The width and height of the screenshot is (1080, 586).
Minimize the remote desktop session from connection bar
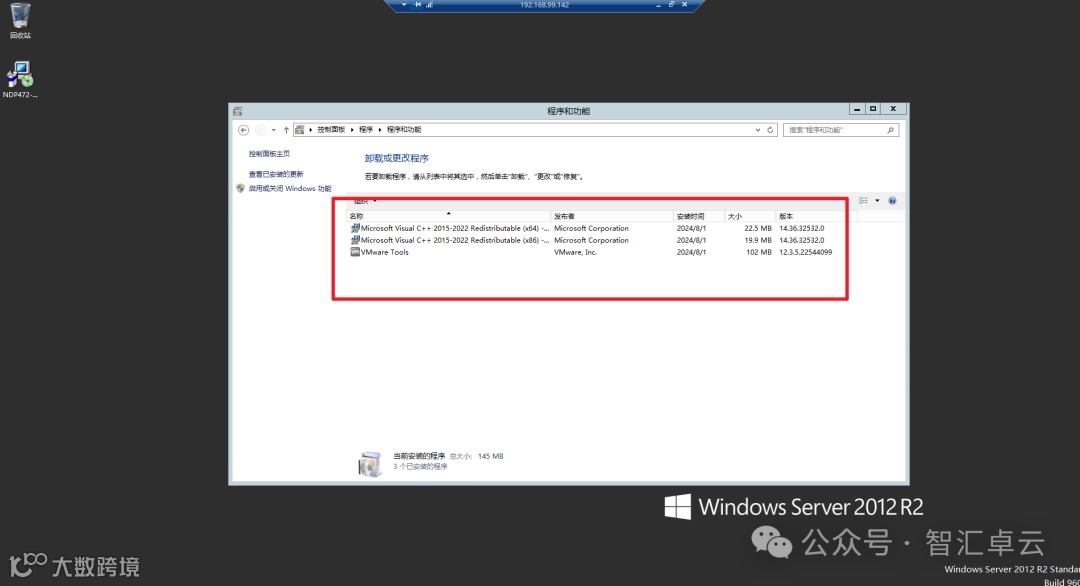click(659, 5)
